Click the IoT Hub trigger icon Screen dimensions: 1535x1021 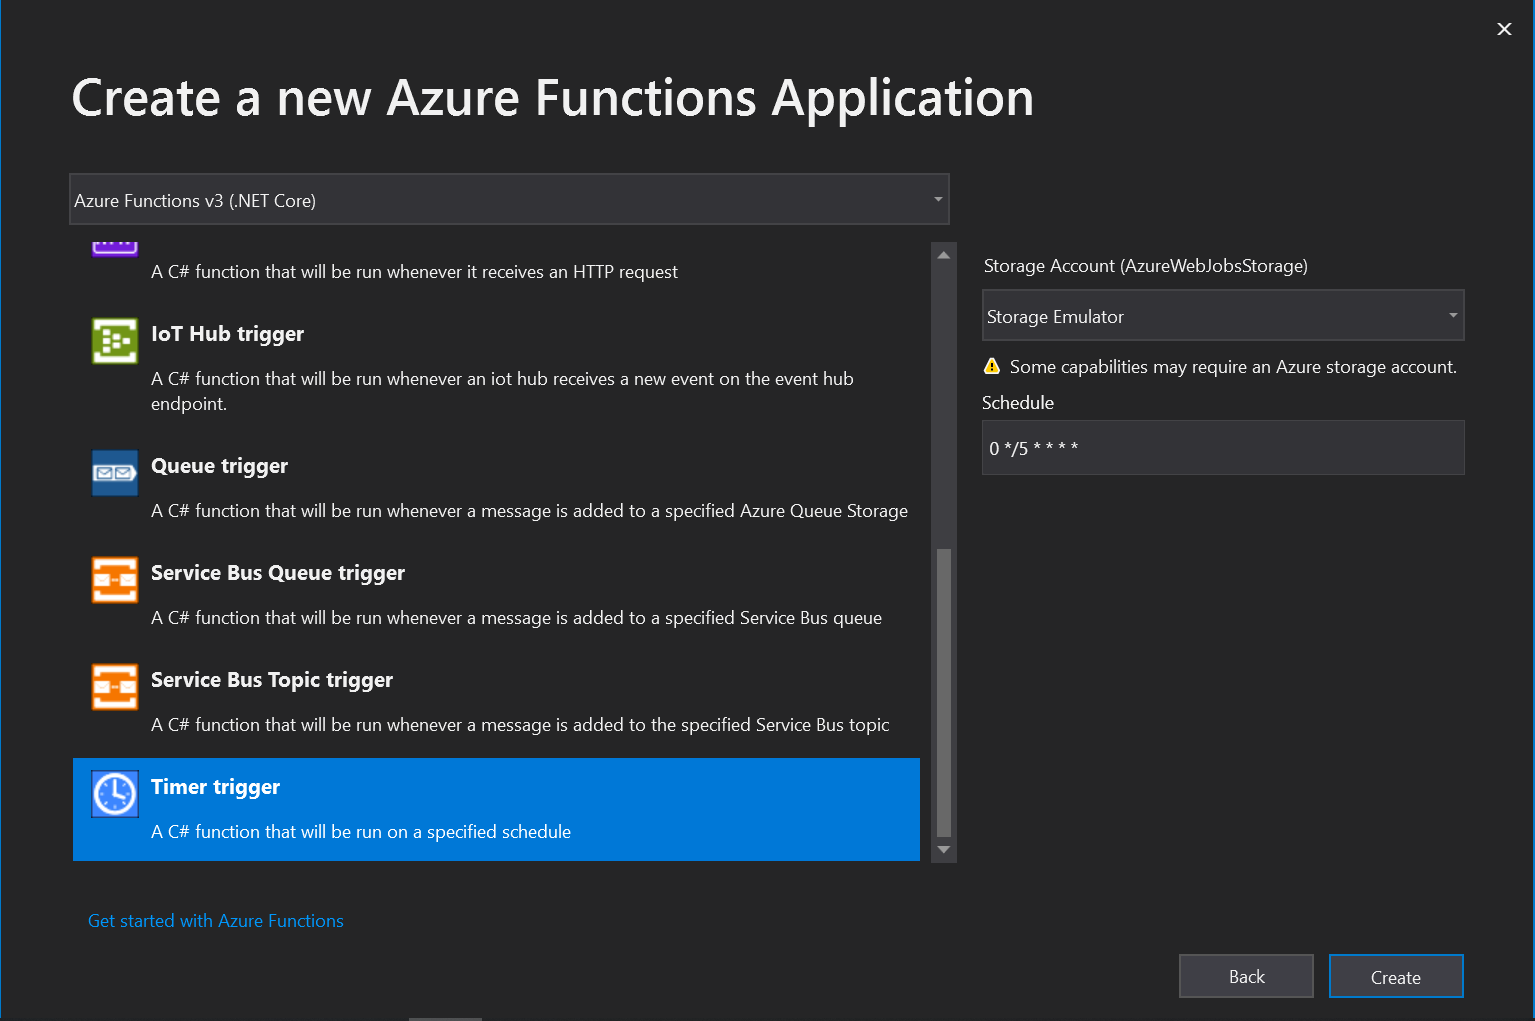click(115, 341)
